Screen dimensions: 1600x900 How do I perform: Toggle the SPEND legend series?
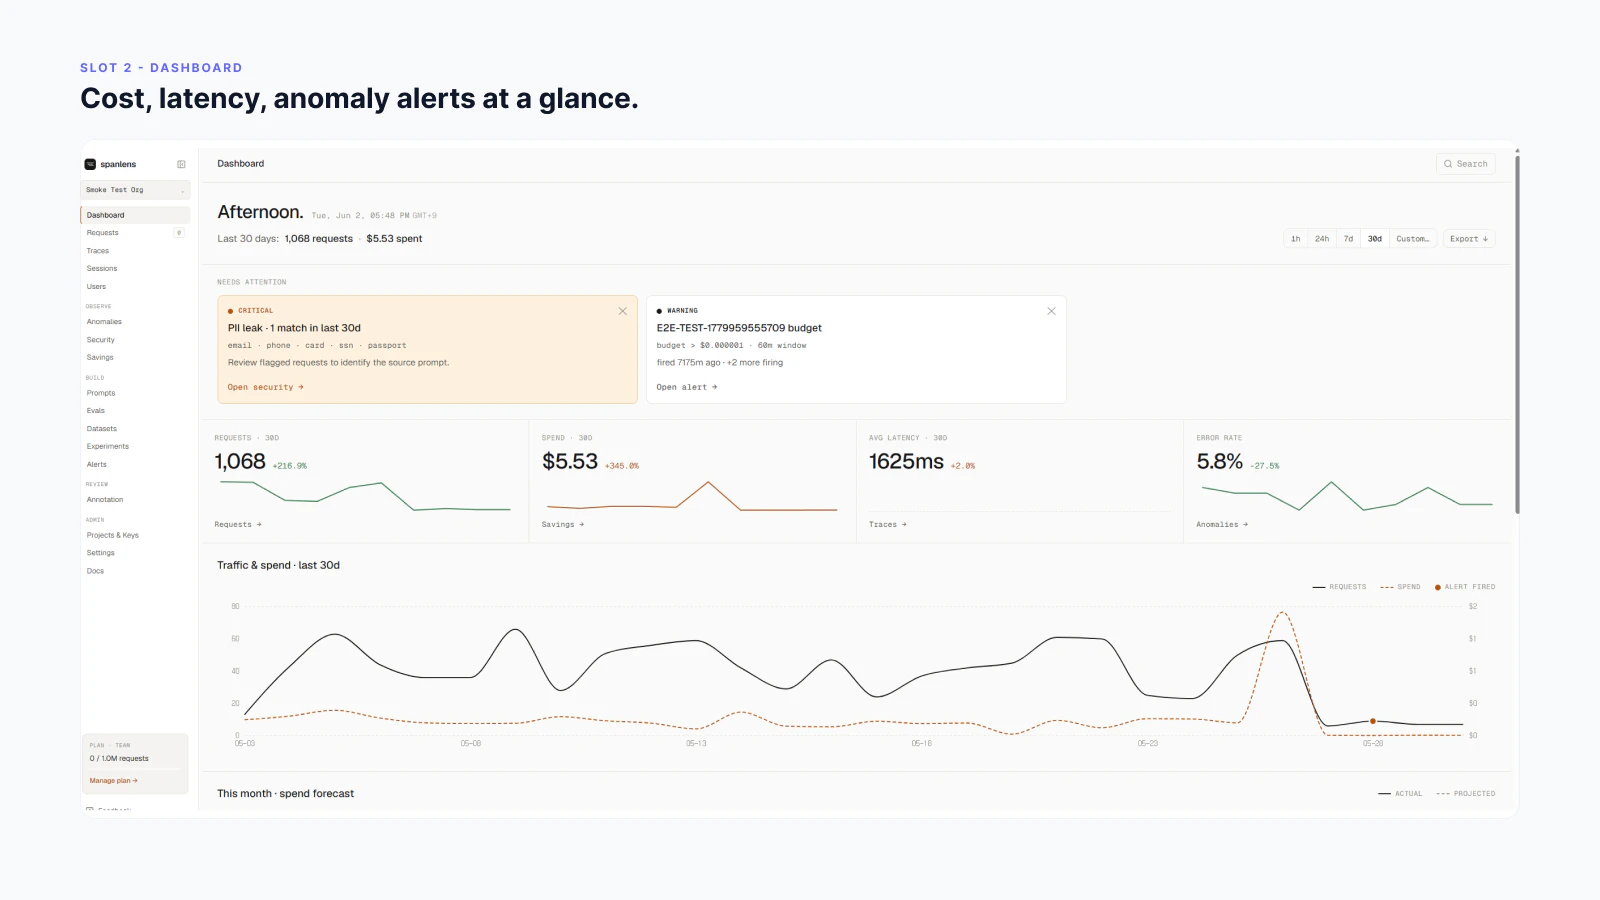(1400, 587)
